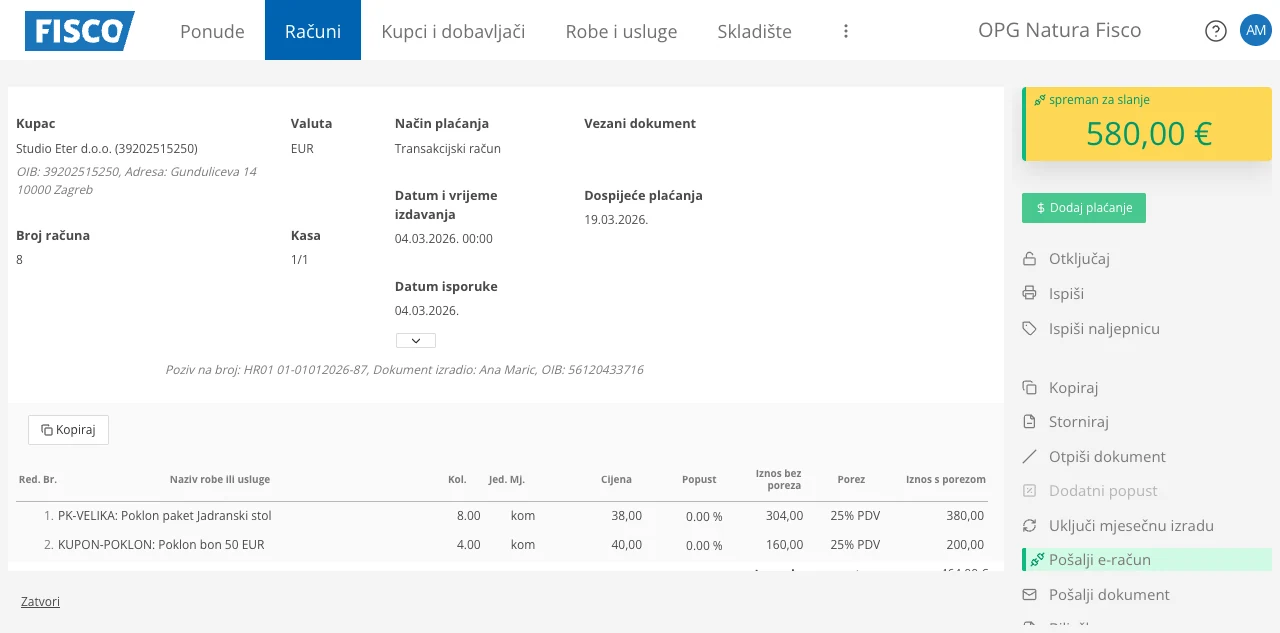The height and width of the screenshot is (633, 1280).
Task: Switch to the Ponude tab
Action: pos(211,31)
